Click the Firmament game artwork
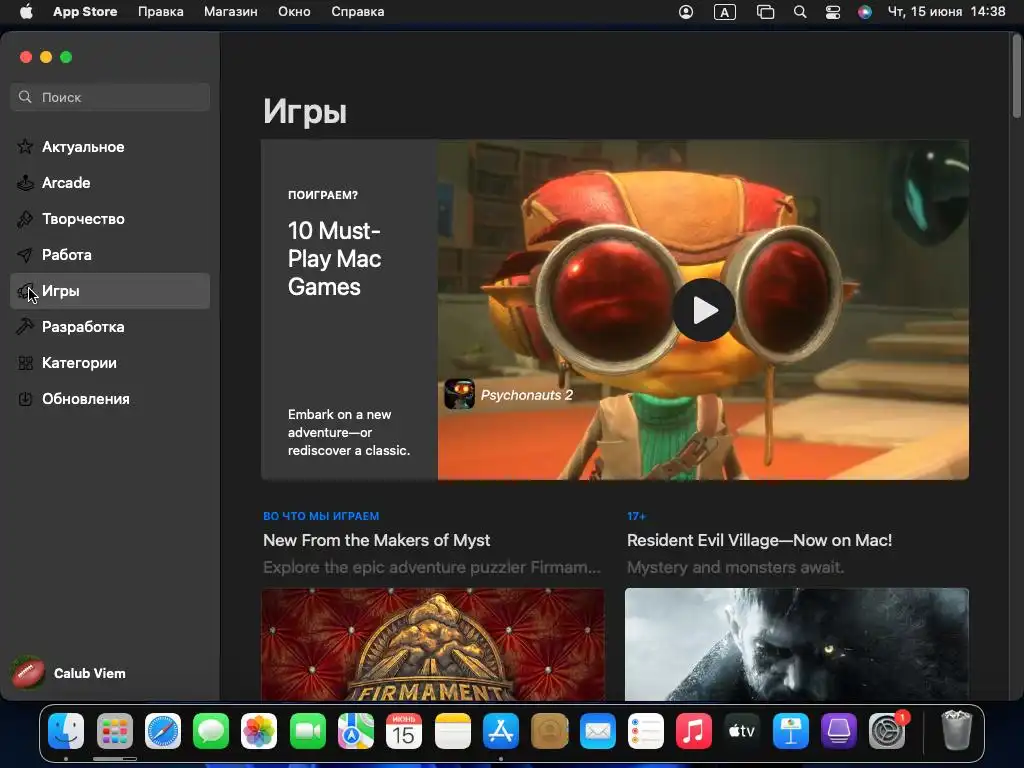Image resolution: width=1024 pixels, height=768 pixels. [433, 644]
